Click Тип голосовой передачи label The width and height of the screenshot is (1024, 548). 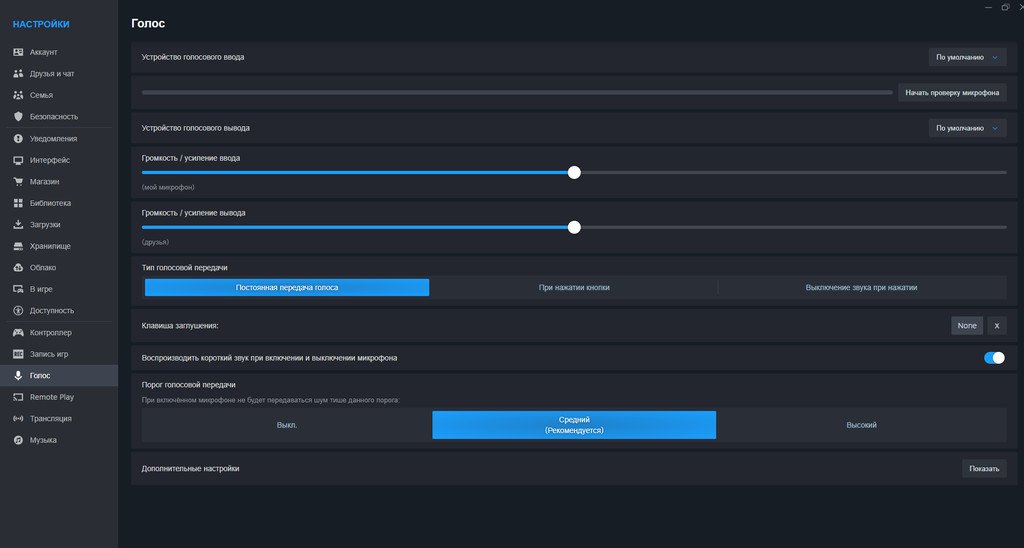(x=185, y=268)
